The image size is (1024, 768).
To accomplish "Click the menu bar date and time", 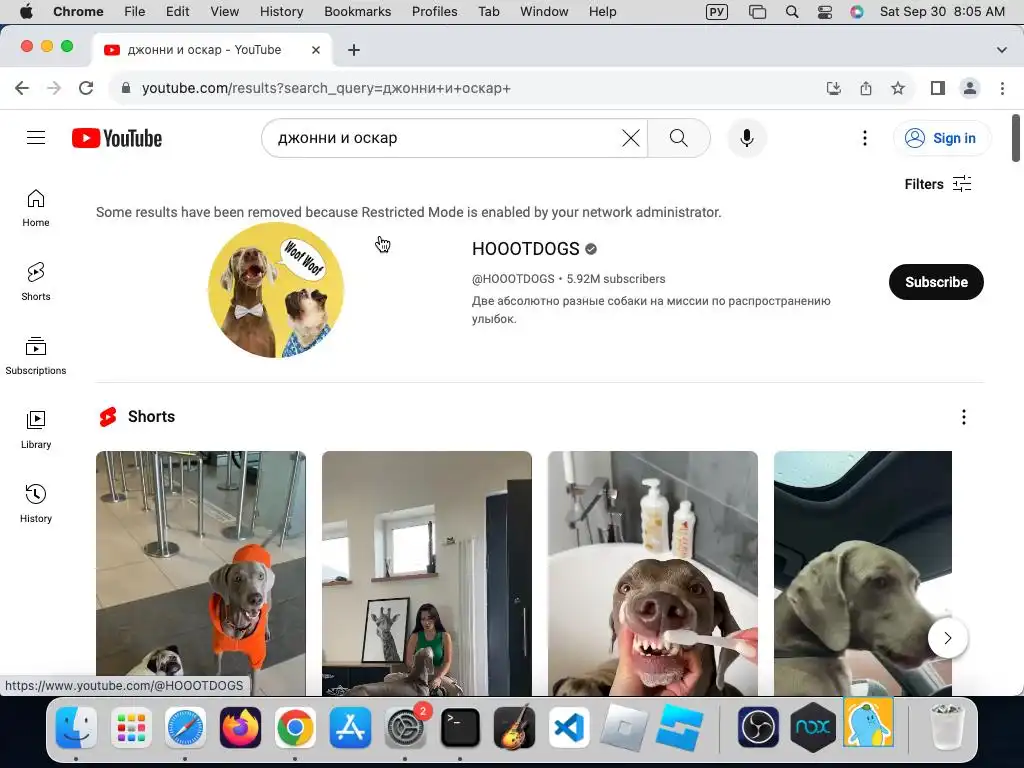I will [942, 12].
